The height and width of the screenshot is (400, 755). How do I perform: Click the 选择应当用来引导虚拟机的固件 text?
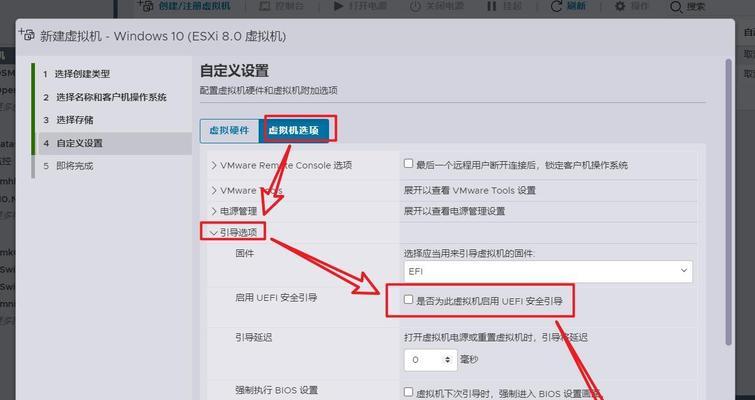pos(469,254)
